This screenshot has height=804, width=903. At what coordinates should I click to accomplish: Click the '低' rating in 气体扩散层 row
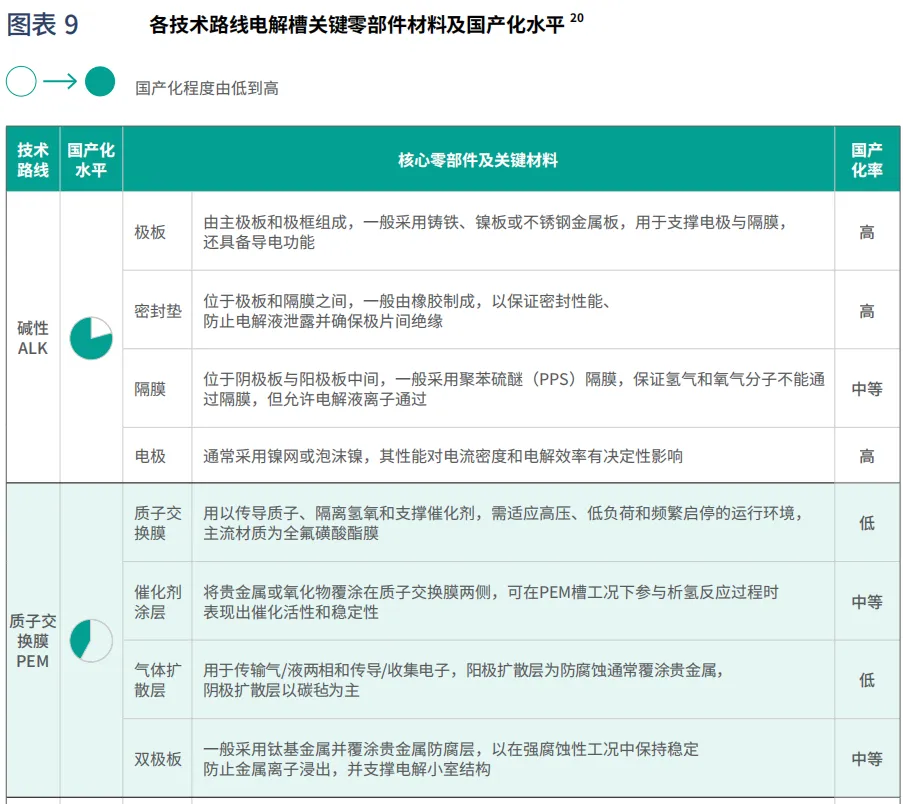pos(867,680)
